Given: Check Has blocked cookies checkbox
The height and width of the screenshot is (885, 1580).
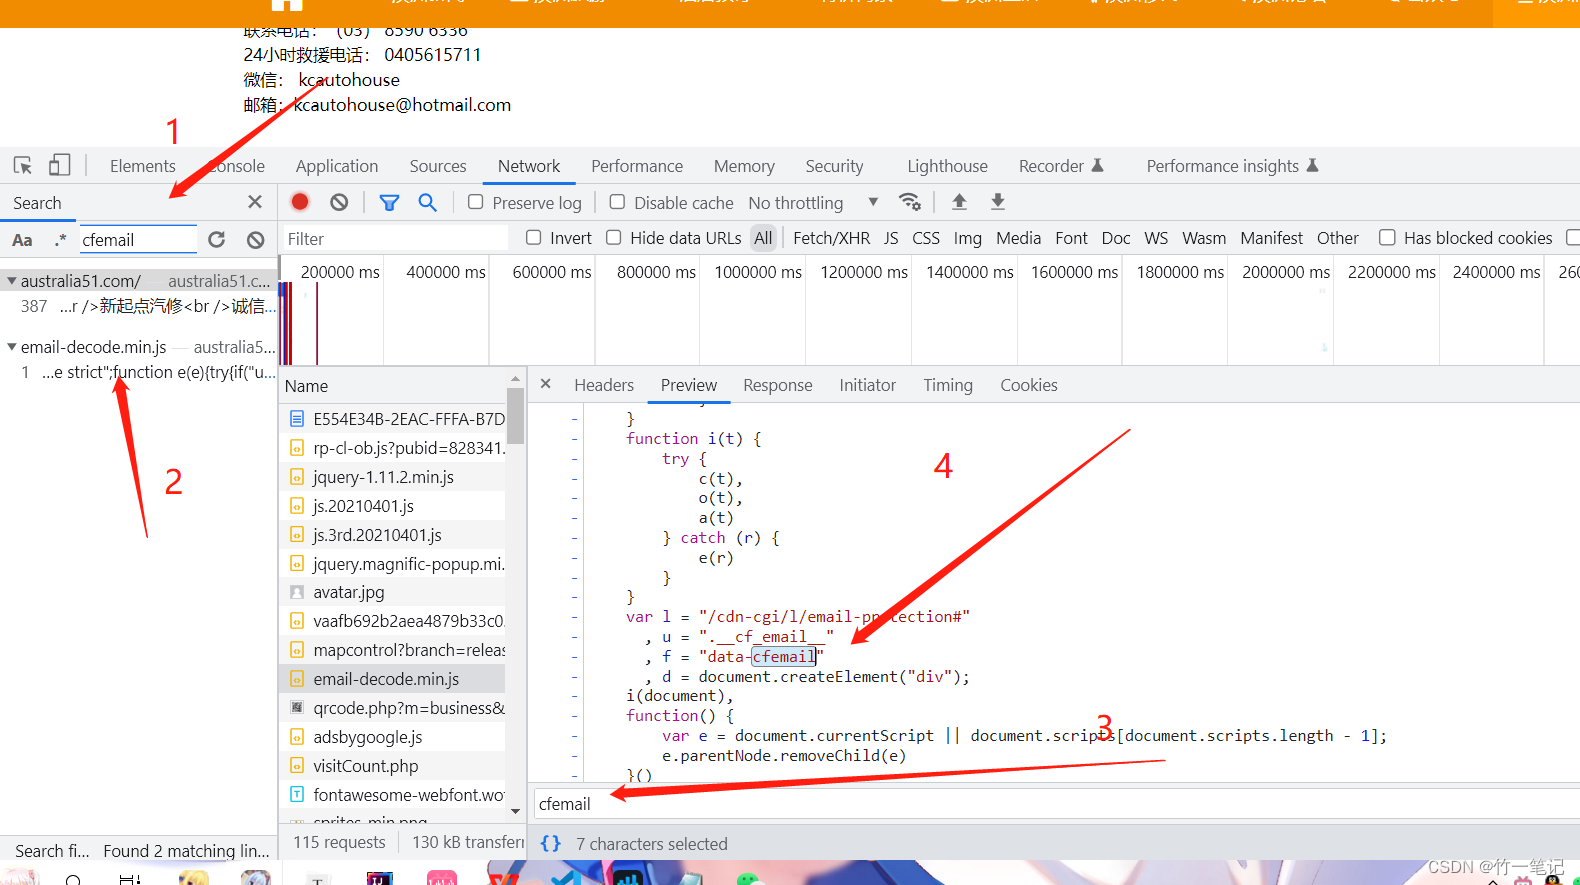Looking at the screenshot, I should (1387, 237).
